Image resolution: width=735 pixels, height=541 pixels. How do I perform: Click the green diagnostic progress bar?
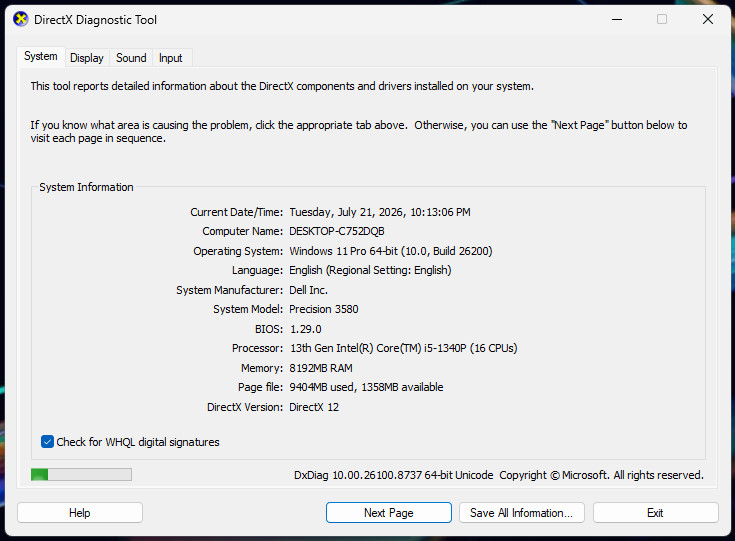81,474
